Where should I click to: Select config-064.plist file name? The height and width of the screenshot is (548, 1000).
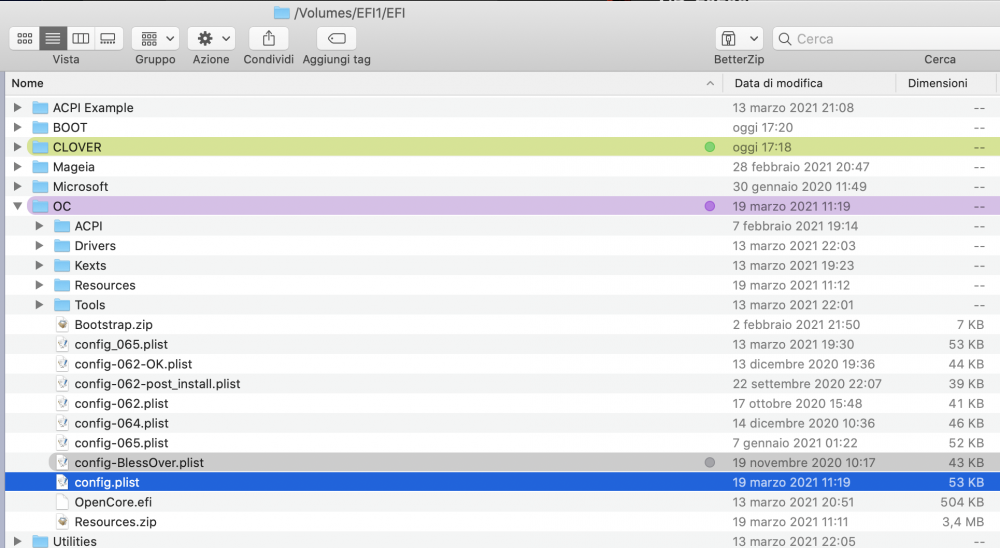tap(121, 424)
